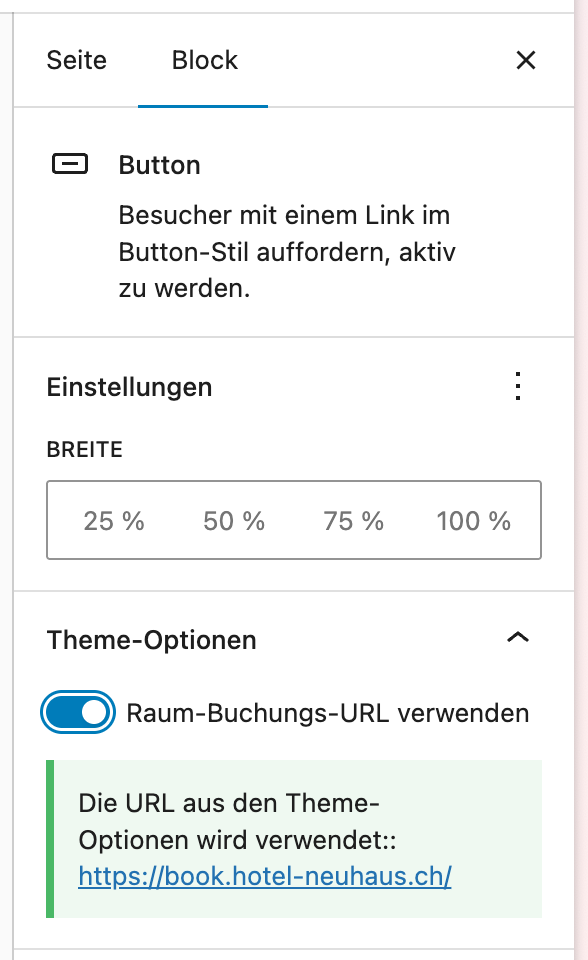The height and width of the screenshot is (960, 588).
Task: Select the Block tab
Action: pos(203,60)
